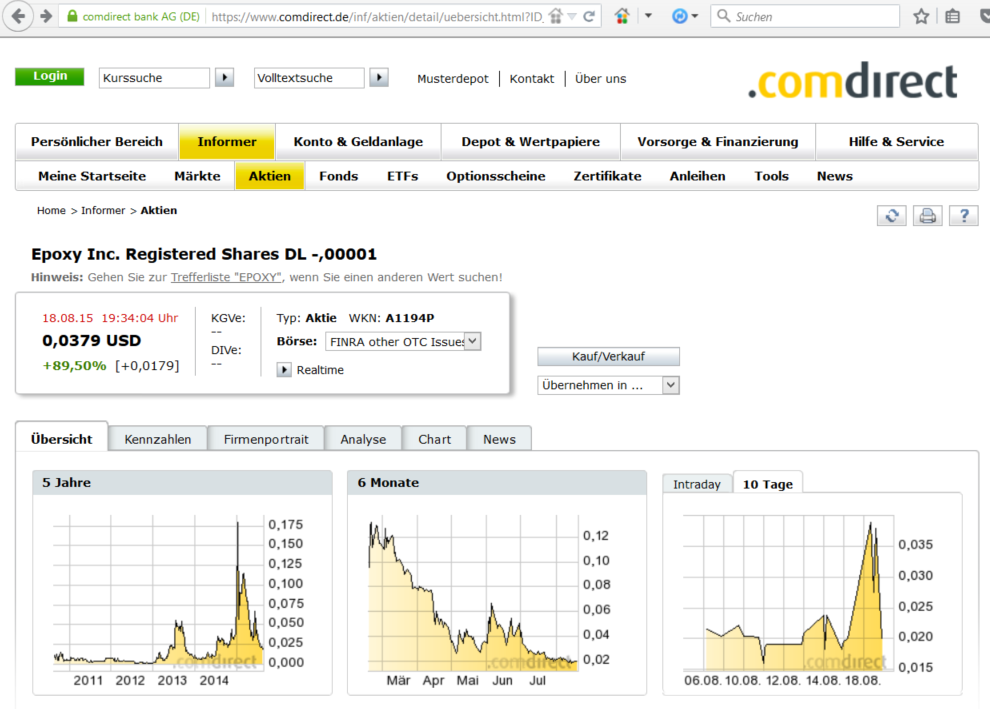Select Zertifikate in the sub-navigation

point(607,176)
